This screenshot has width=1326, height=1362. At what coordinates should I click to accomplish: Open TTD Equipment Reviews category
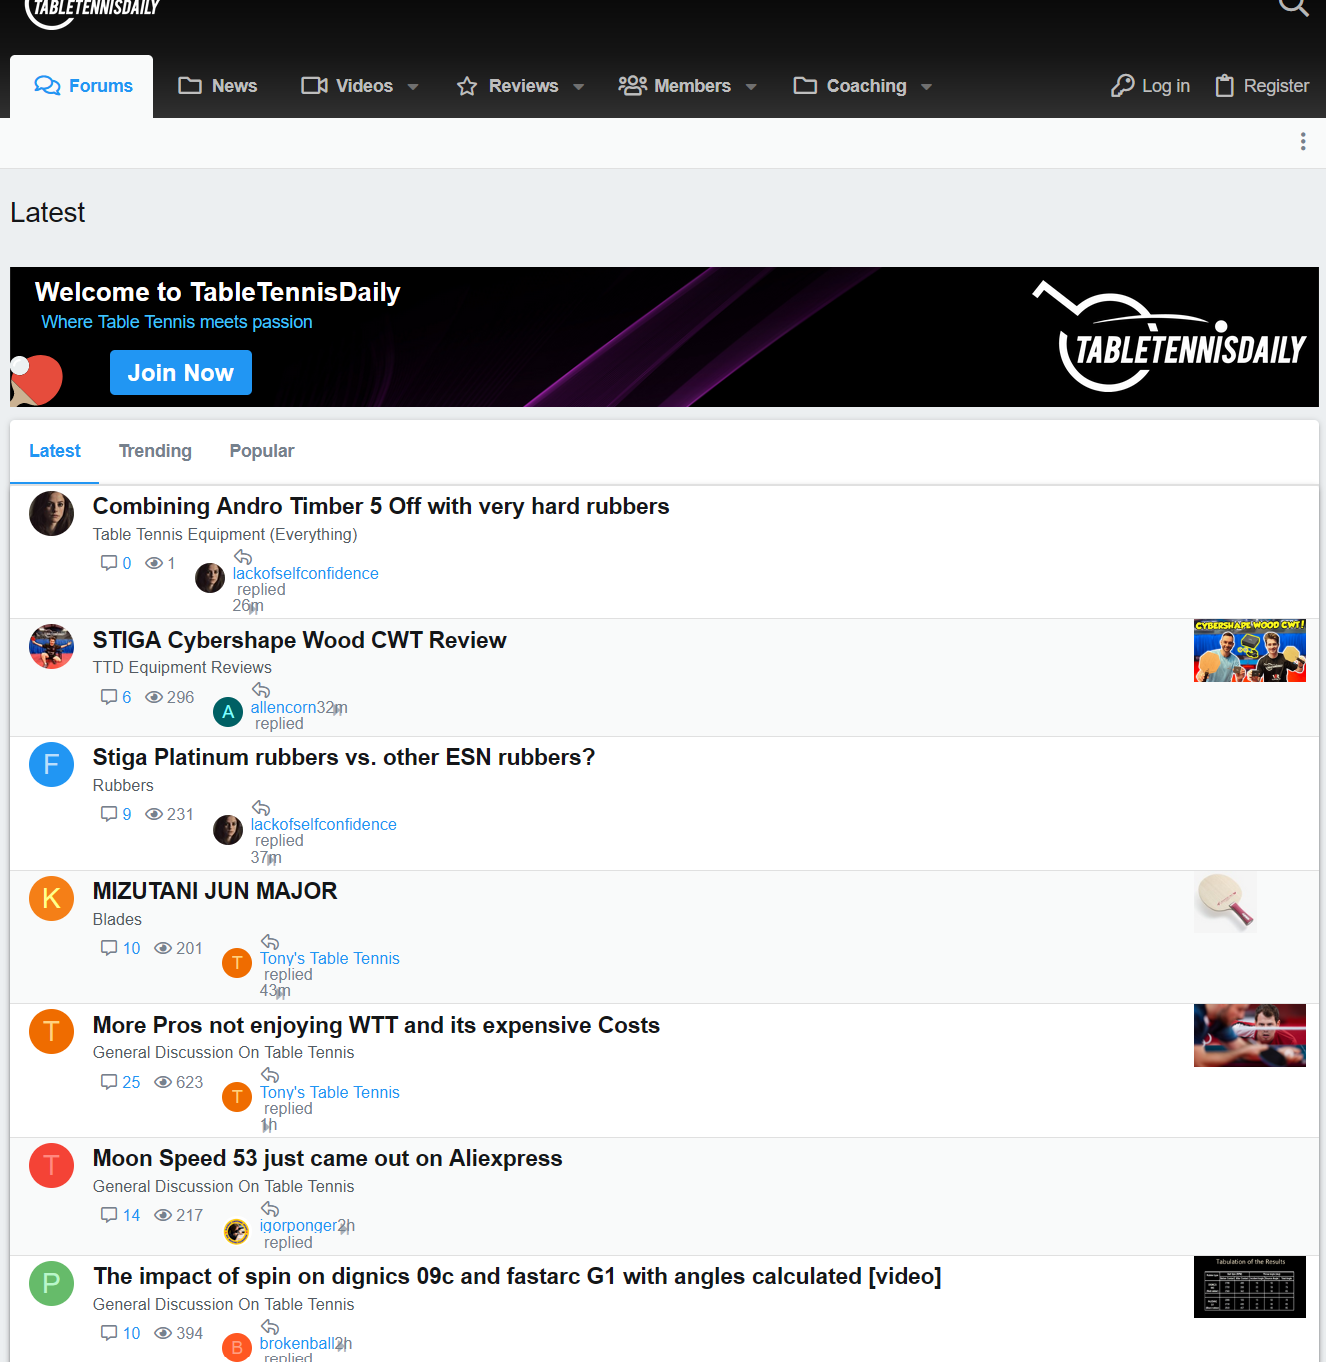[182, 668]
